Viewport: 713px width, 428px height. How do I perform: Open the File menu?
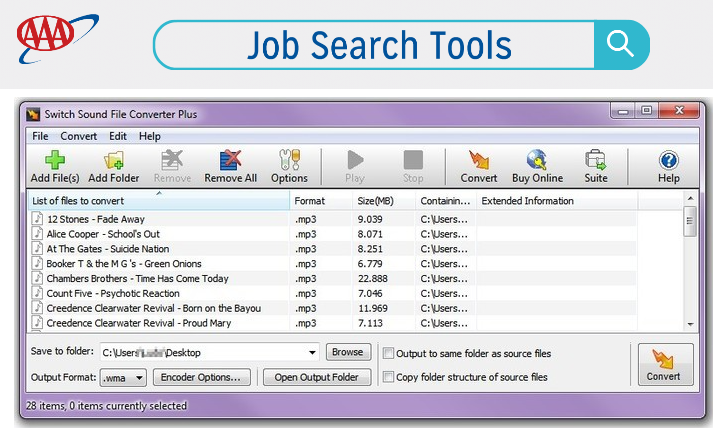tap(40, 136)
